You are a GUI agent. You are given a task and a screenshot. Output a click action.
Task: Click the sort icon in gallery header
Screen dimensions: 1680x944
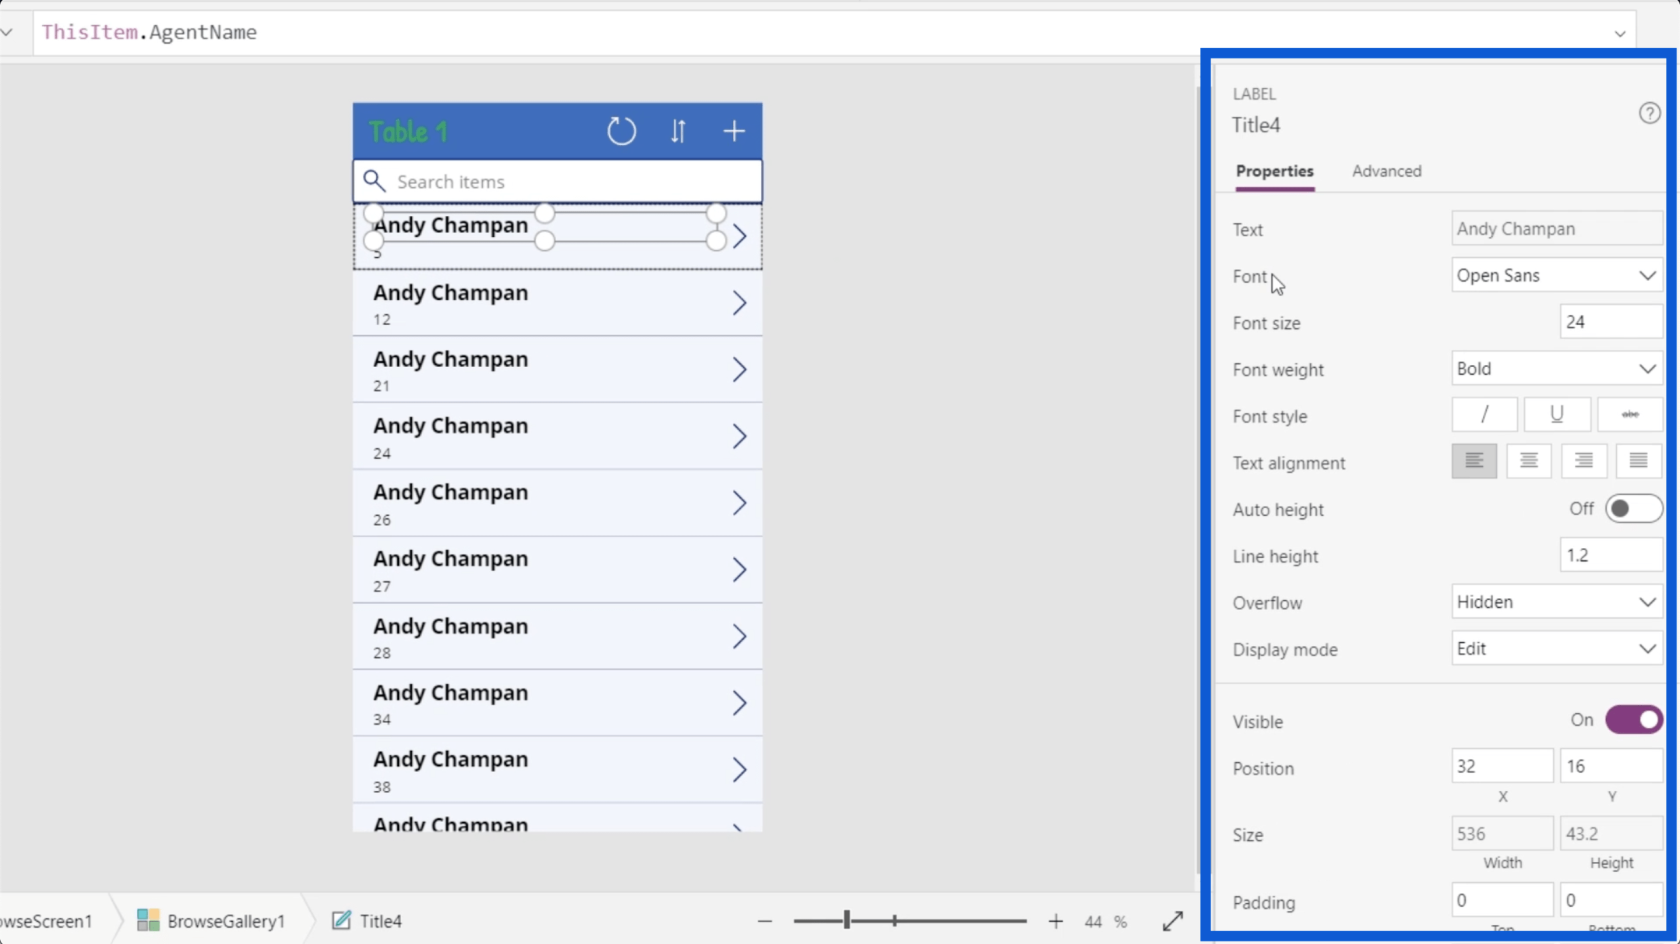[678, 131]
